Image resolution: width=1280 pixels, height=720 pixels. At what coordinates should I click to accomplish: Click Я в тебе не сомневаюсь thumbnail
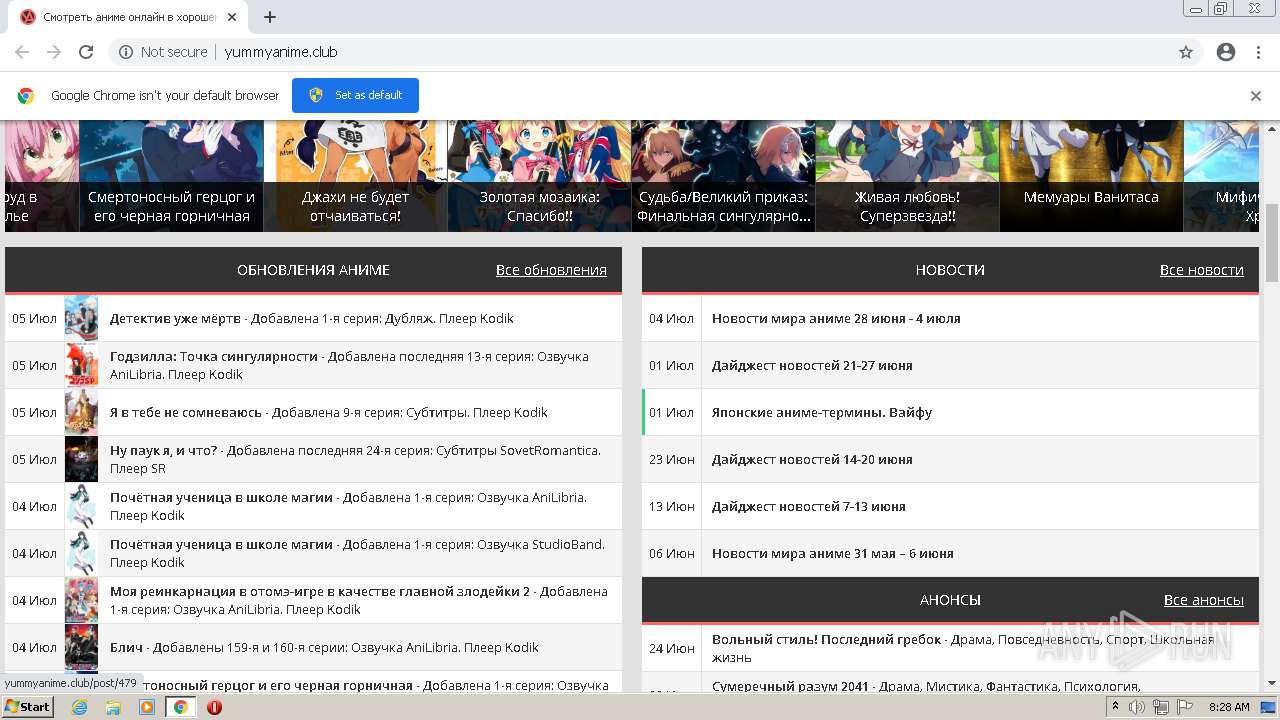(81, 412)
